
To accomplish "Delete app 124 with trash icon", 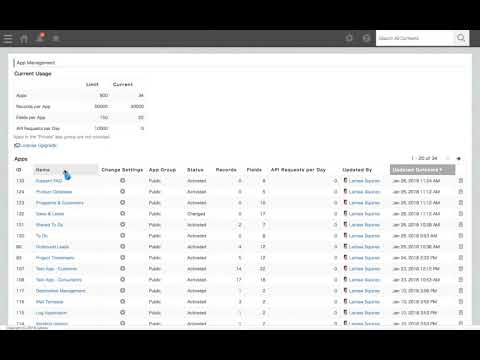I will (x=461, y=191).
